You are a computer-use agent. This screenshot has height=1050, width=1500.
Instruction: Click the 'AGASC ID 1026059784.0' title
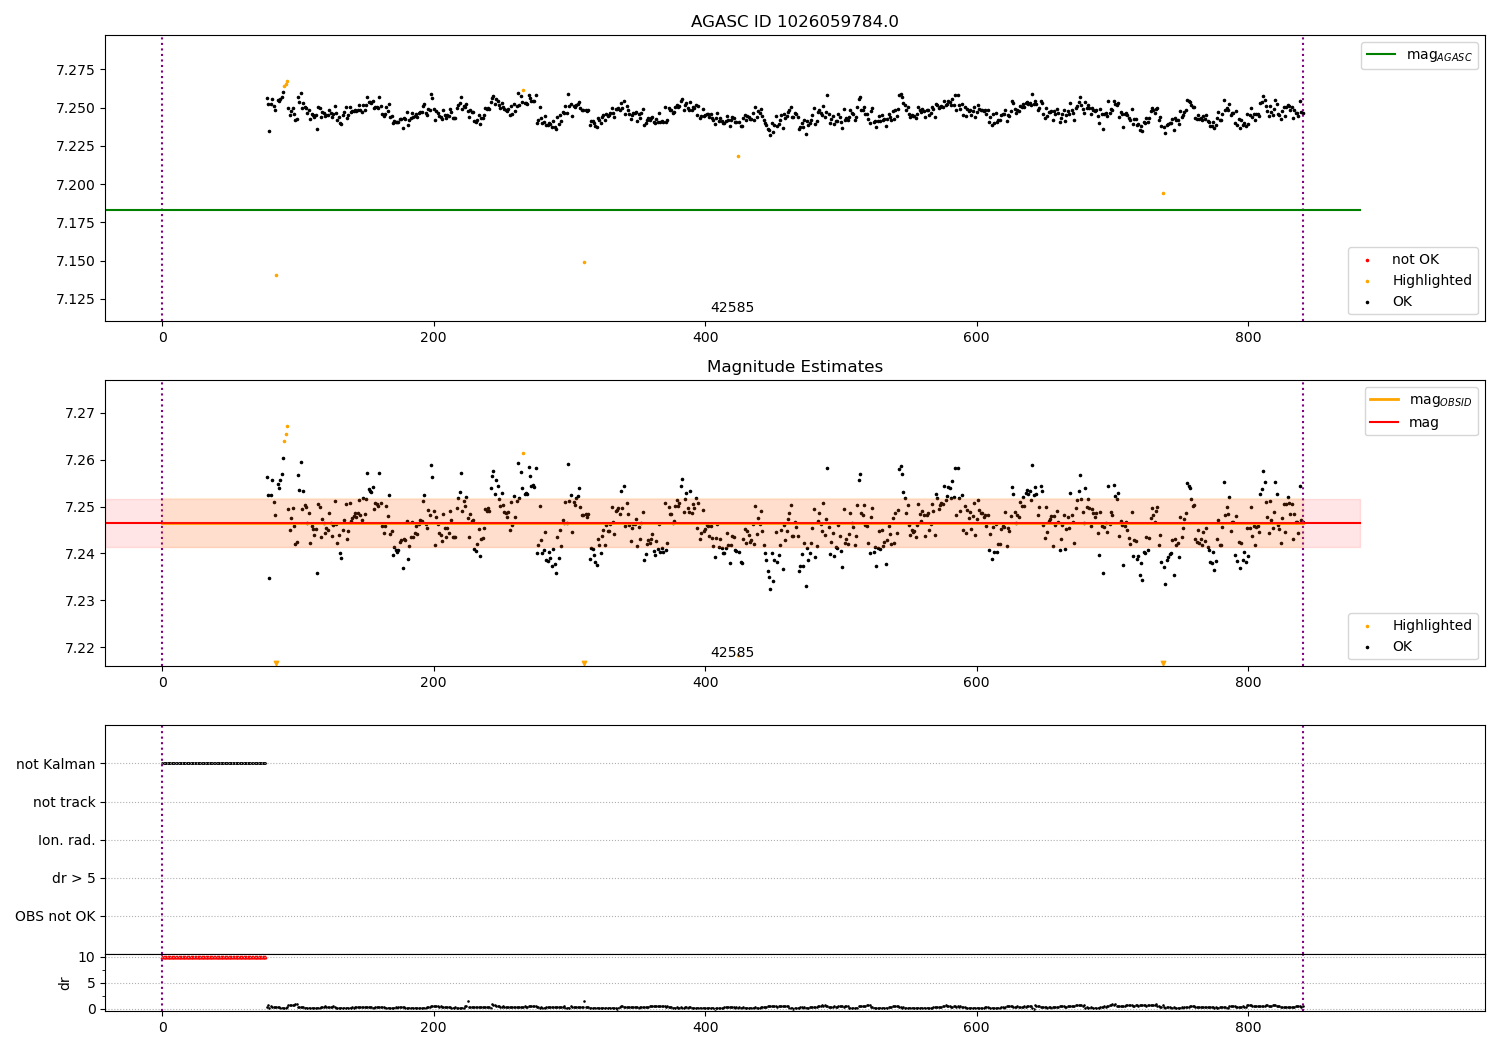pos(794,22)
